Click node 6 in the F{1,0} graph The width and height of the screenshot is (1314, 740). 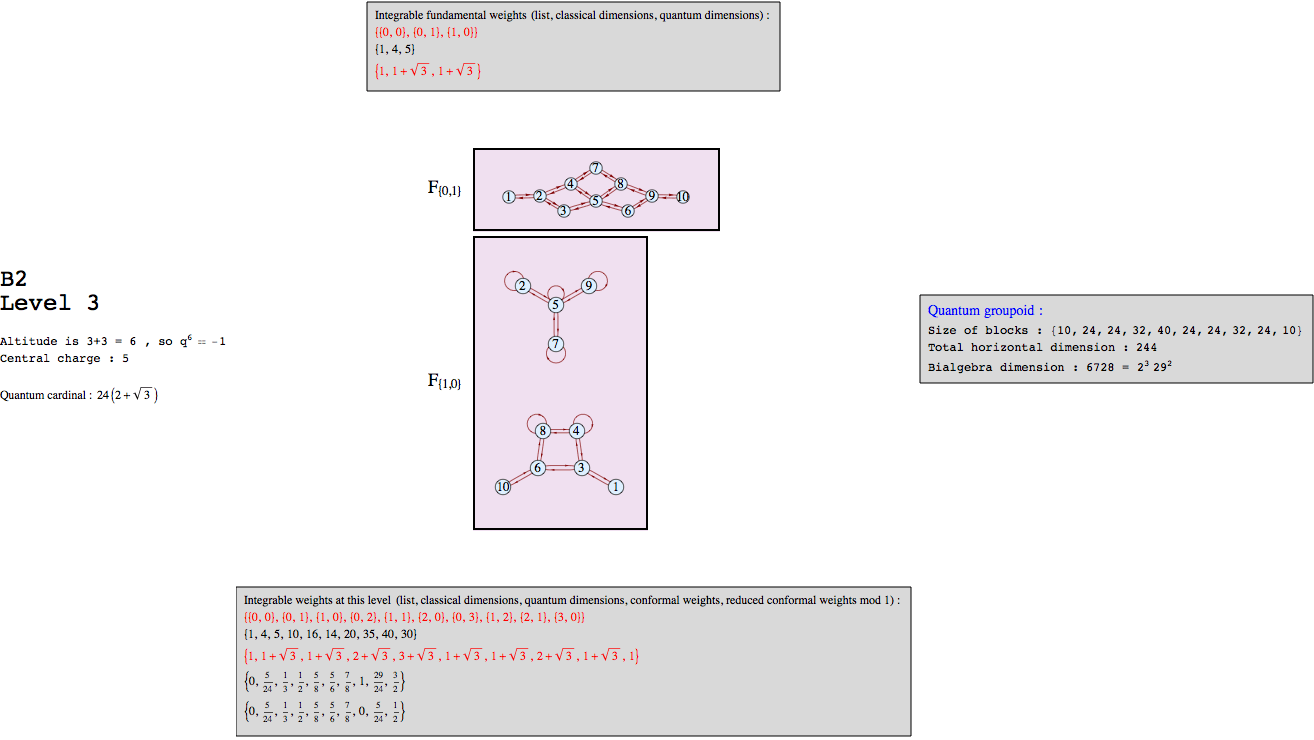[538, 468]
